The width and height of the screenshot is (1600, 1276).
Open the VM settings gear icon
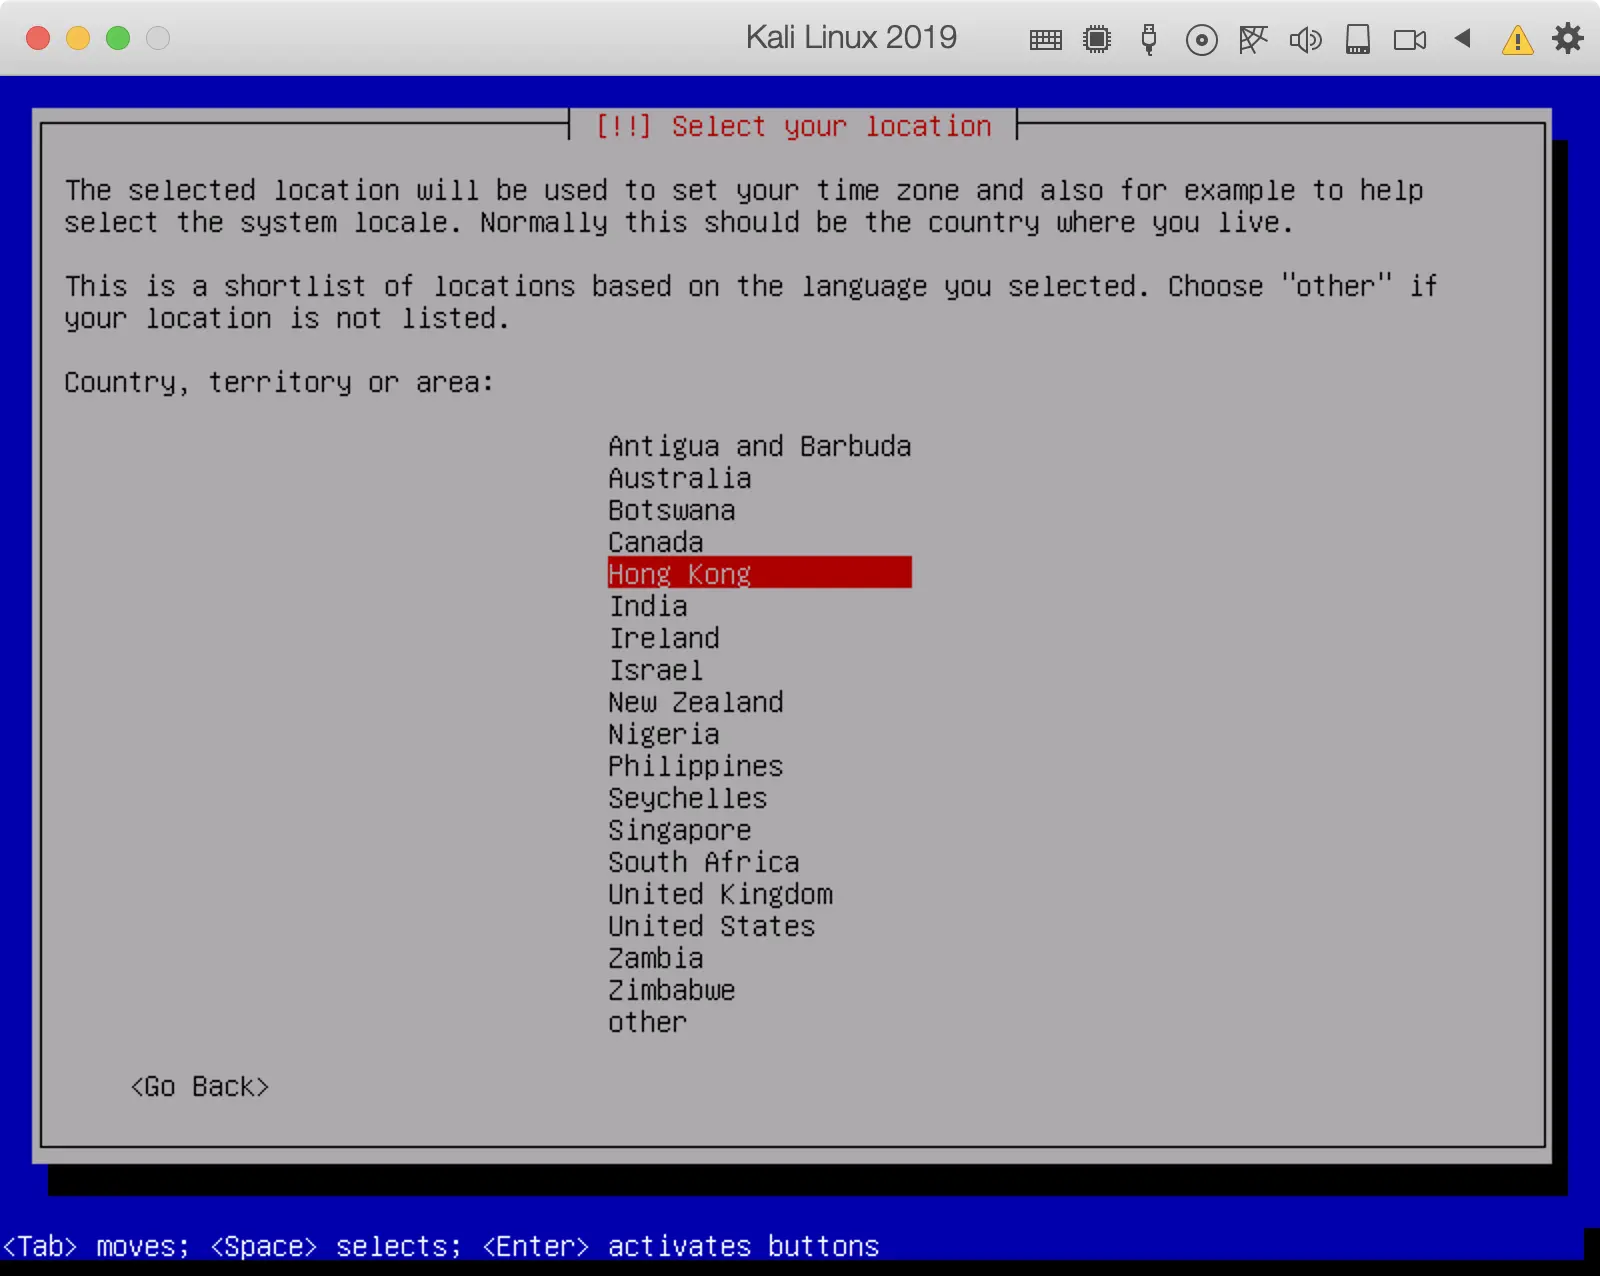(x=1568, y=39)
